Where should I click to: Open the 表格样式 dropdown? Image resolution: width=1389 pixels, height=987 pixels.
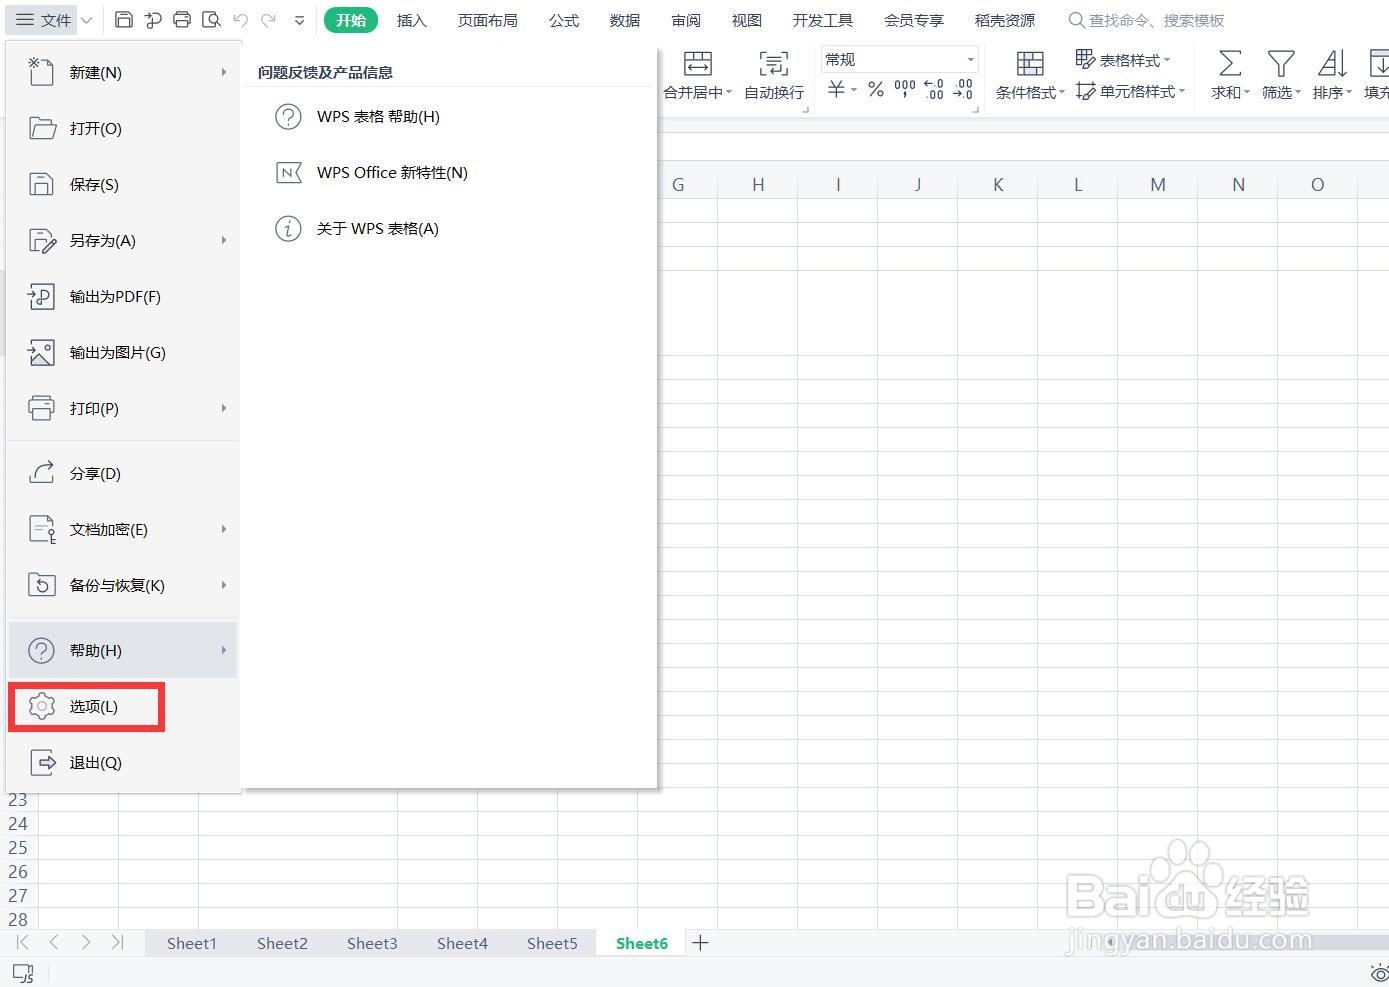1122,60
